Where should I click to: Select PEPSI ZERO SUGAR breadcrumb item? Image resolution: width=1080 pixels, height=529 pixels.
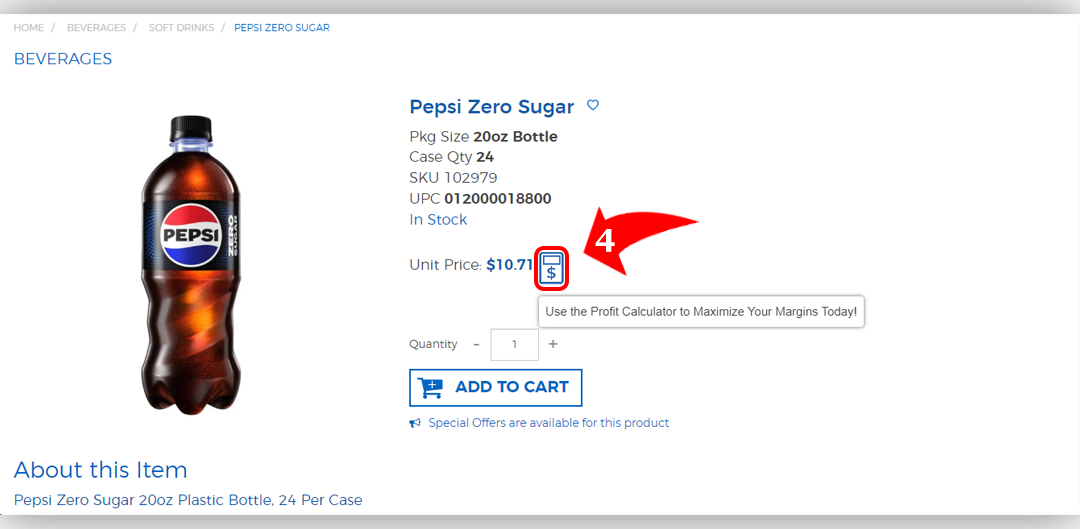[x=282, y=28]
